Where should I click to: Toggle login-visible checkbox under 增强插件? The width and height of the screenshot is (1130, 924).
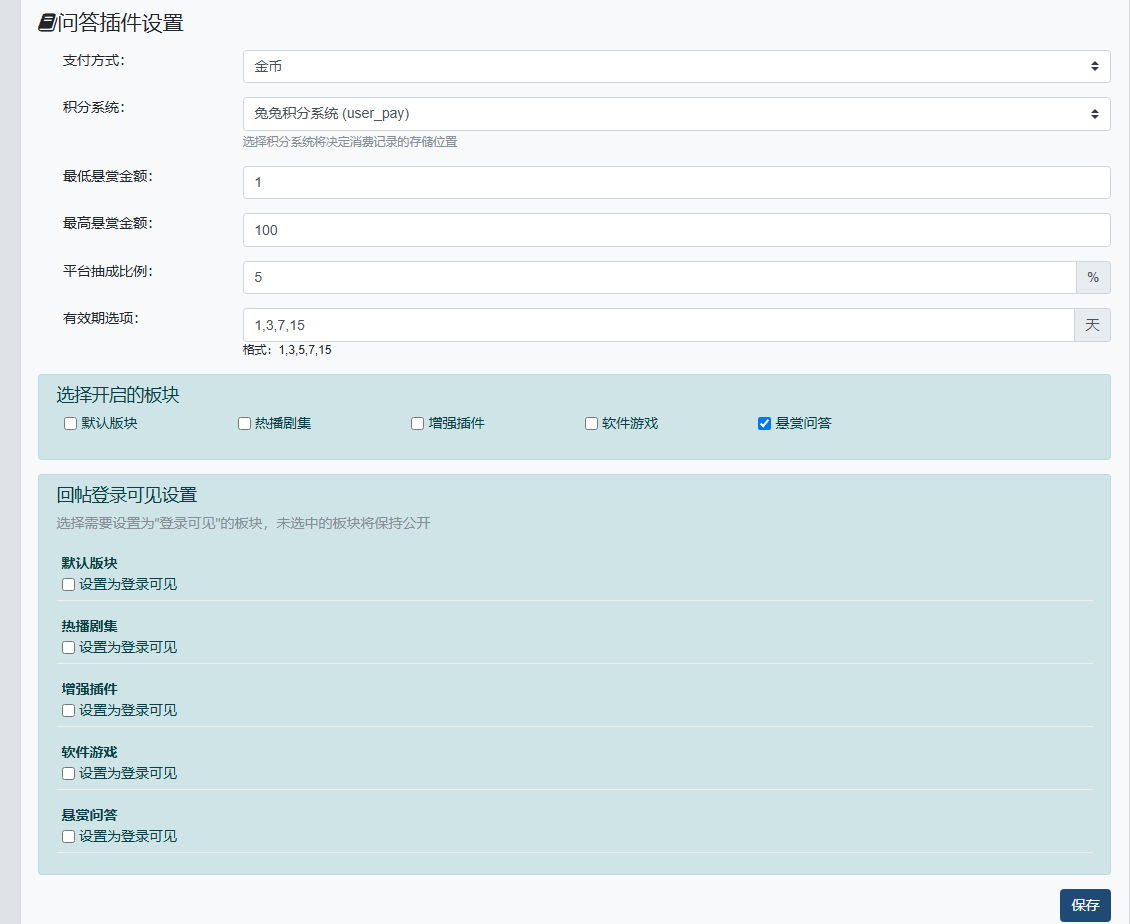coord(69,711)
